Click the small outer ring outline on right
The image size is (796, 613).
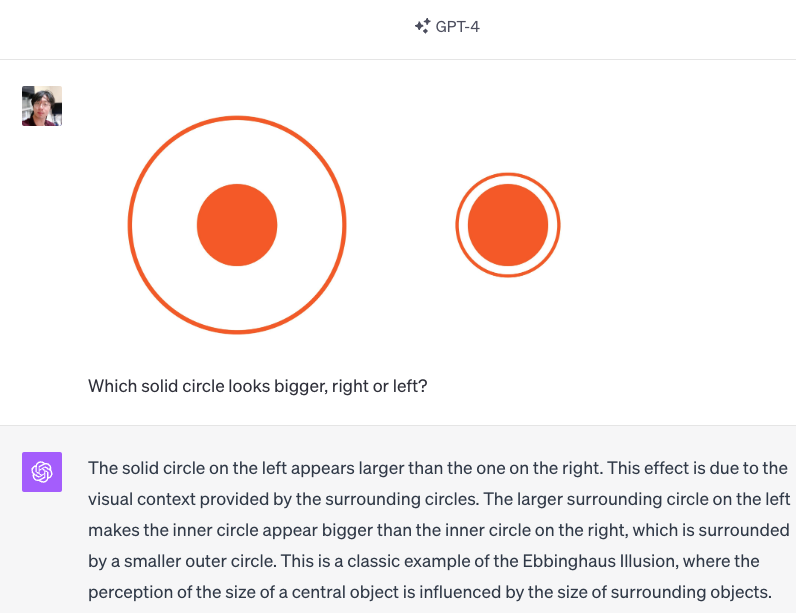(x=457, y=225)
